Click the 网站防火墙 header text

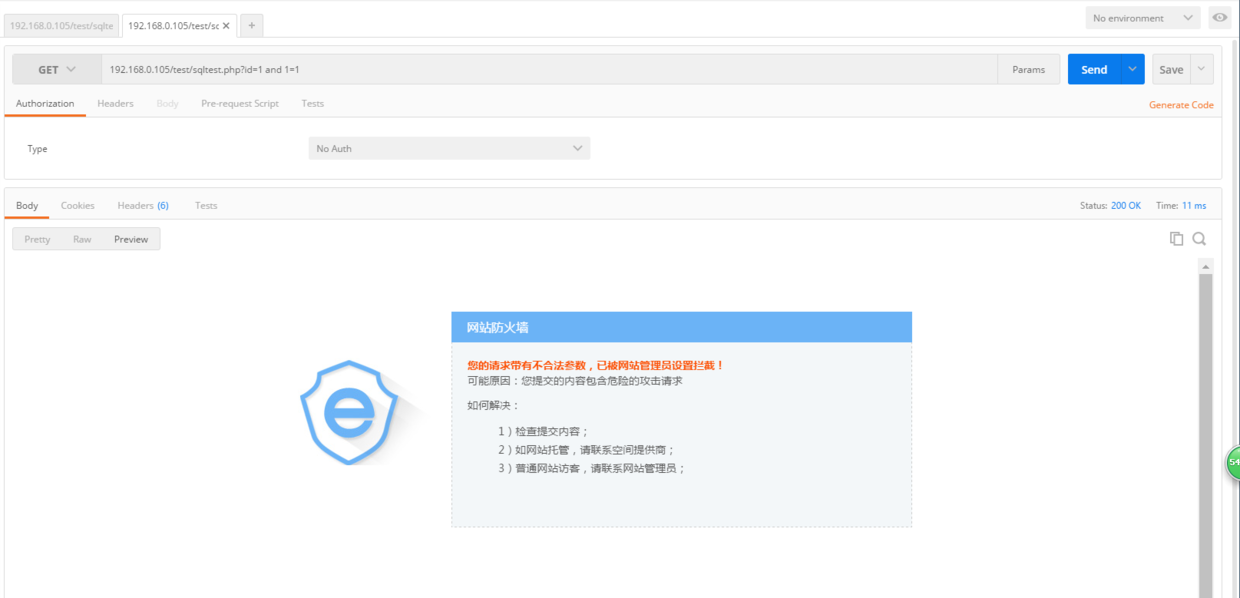[498, 328]
